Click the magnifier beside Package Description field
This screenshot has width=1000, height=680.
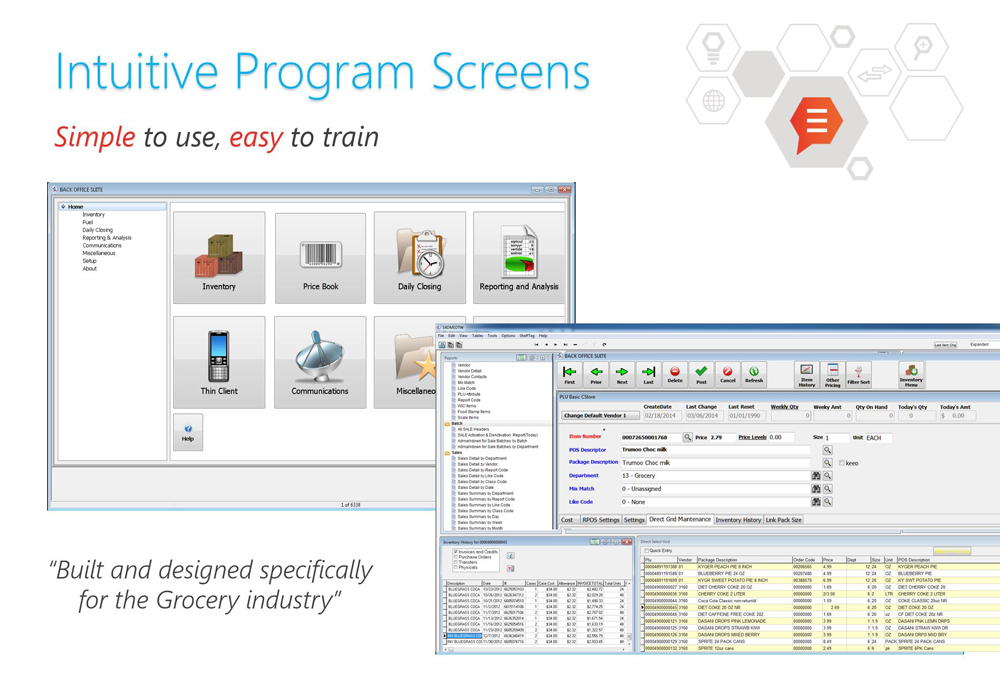[827, 463]
